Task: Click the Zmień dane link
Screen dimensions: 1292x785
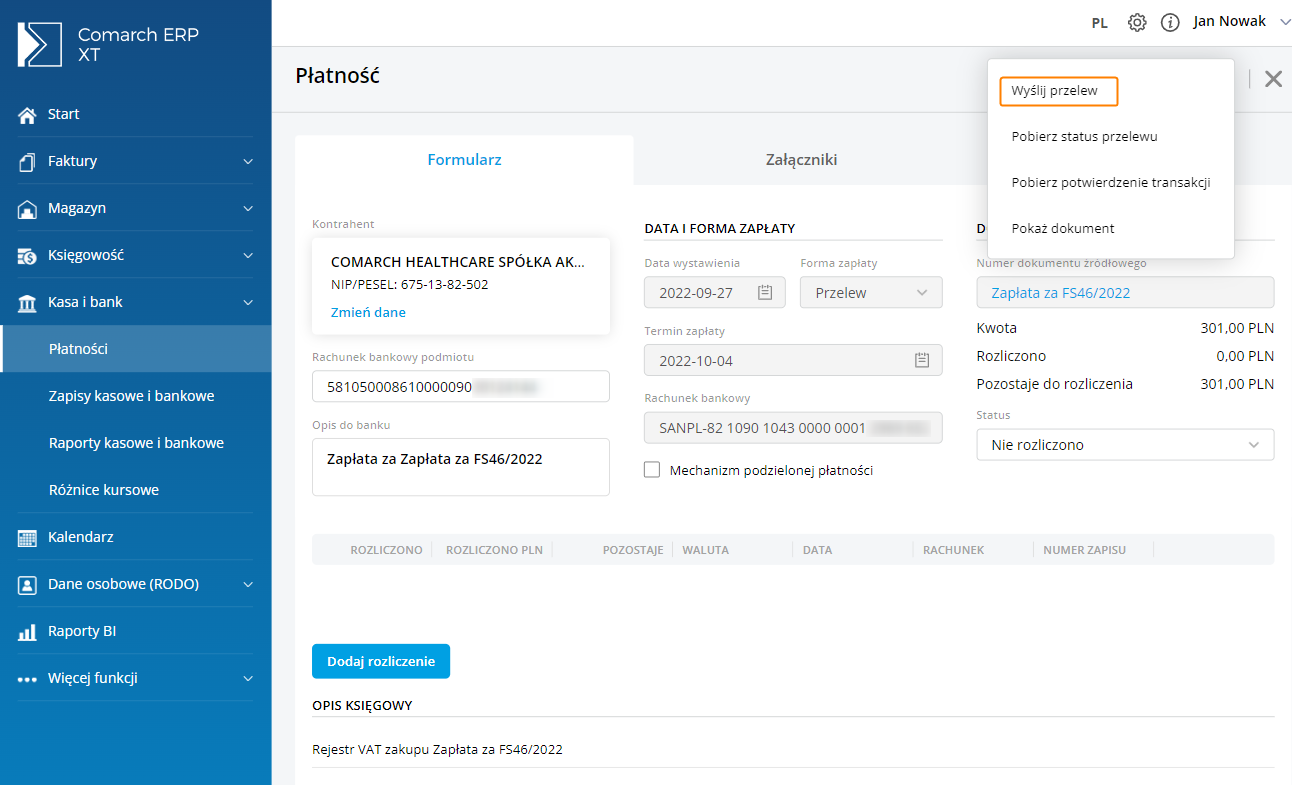Action: [x=368, y=312]
